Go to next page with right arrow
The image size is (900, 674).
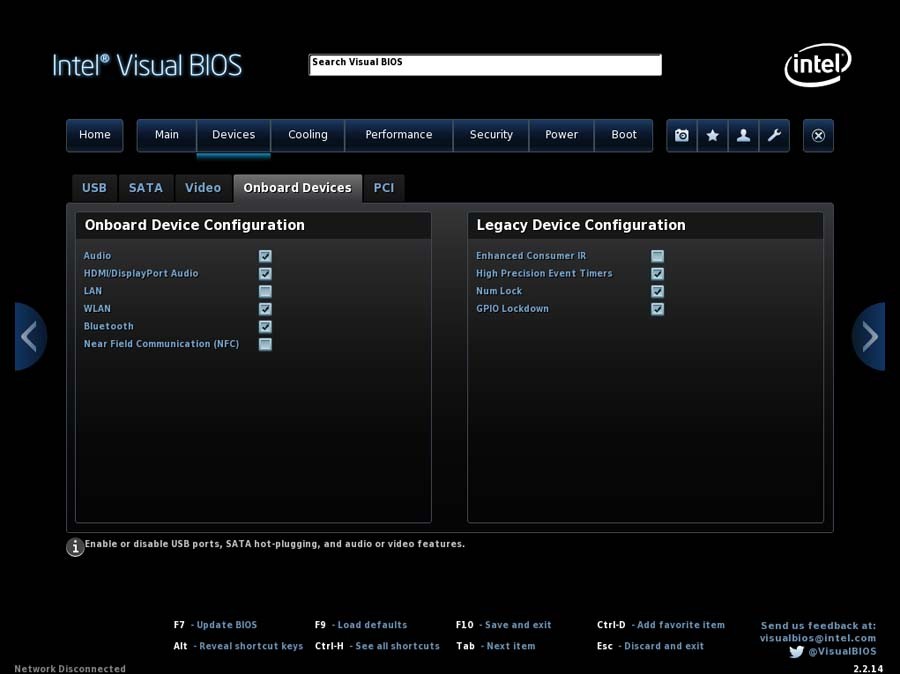(x=869, y=337)
